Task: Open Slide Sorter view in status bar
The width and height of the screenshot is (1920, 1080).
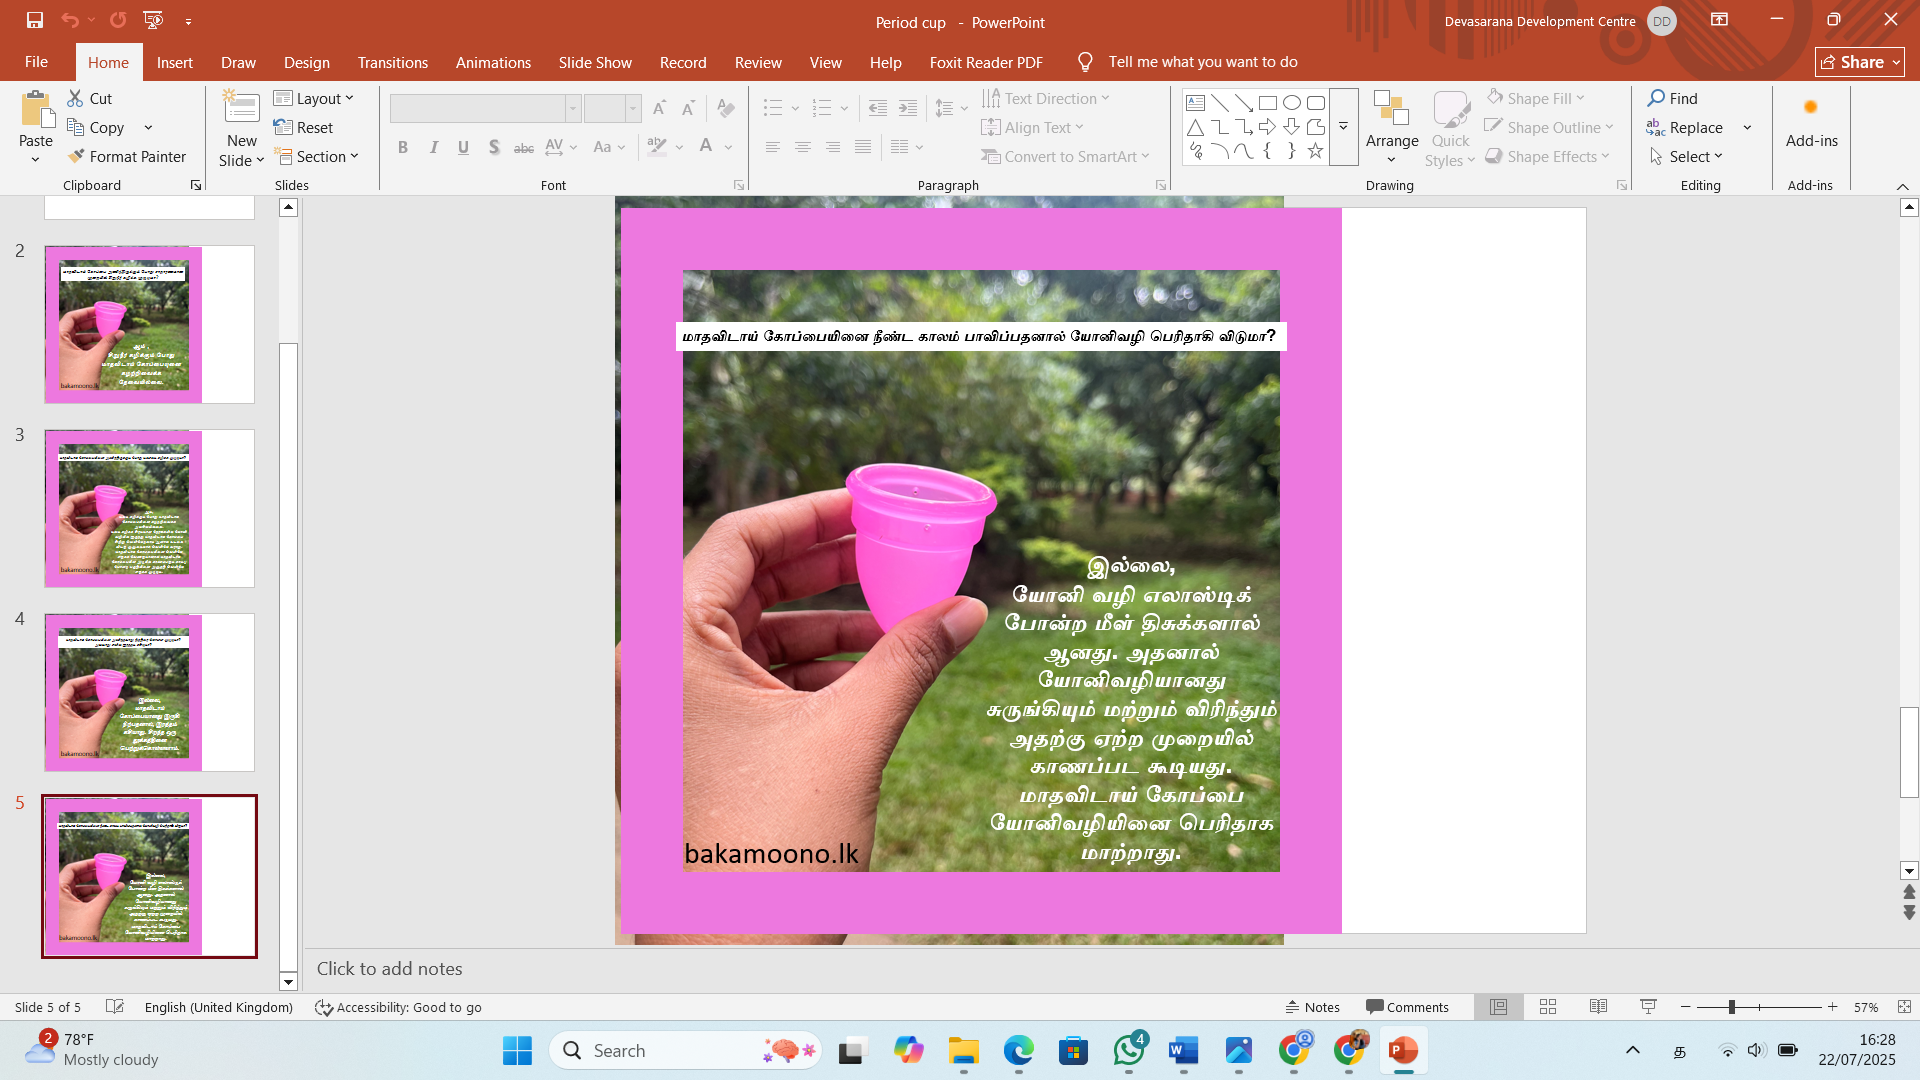Action: 1548,1007
